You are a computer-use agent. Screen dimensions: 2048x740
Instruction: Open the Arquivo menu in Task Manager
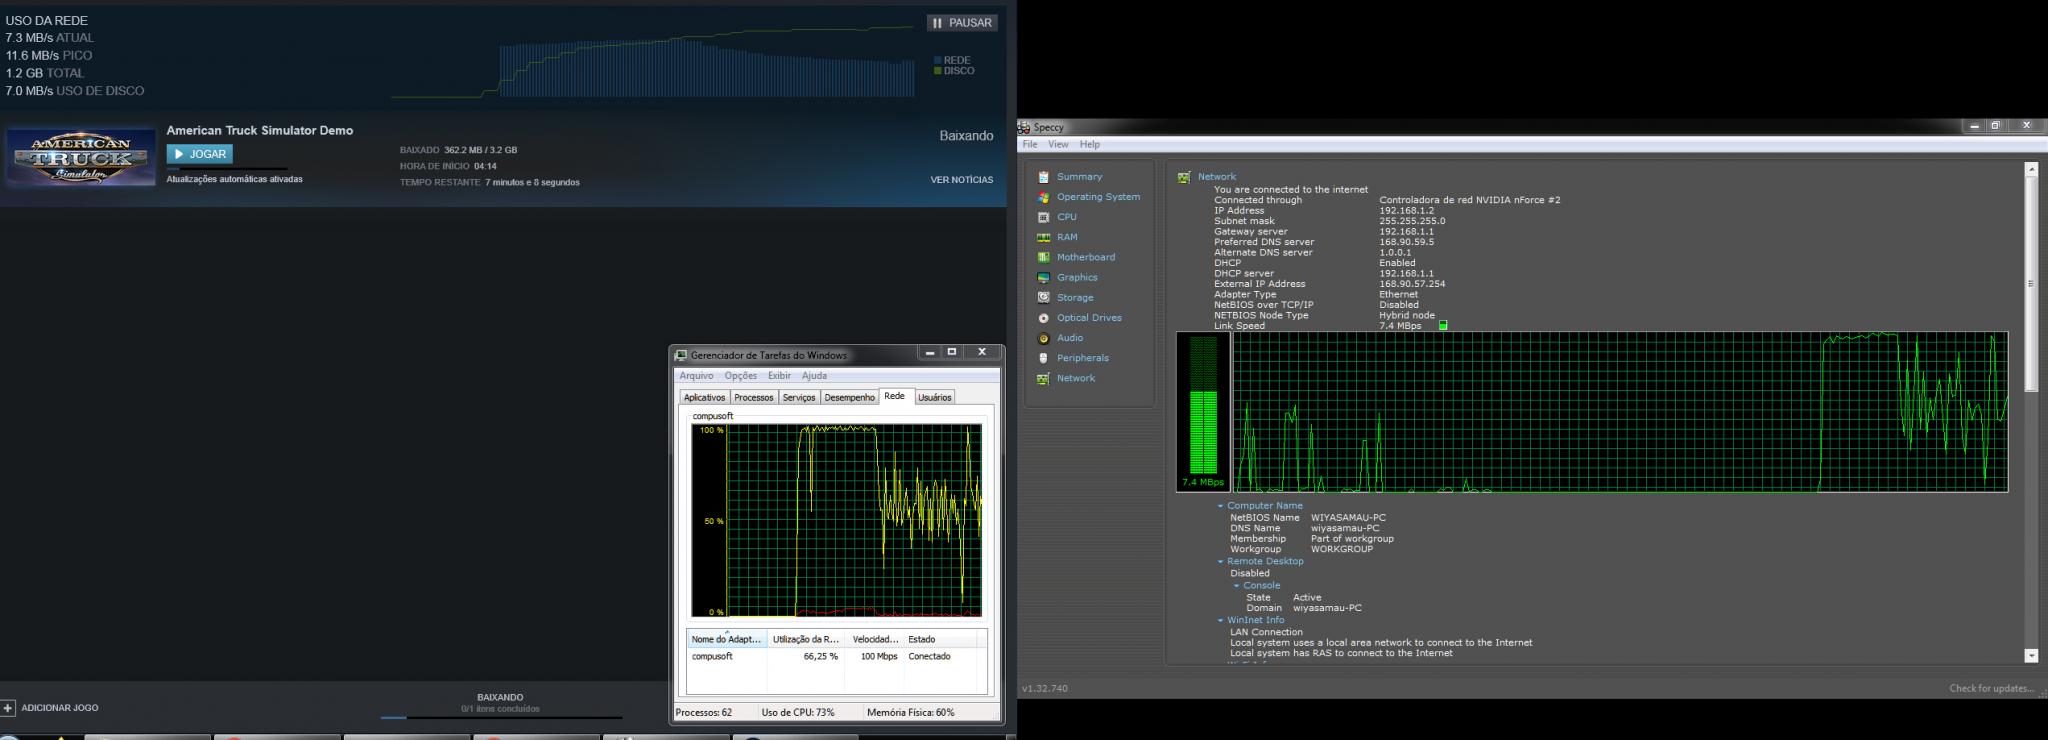[696, 376]
